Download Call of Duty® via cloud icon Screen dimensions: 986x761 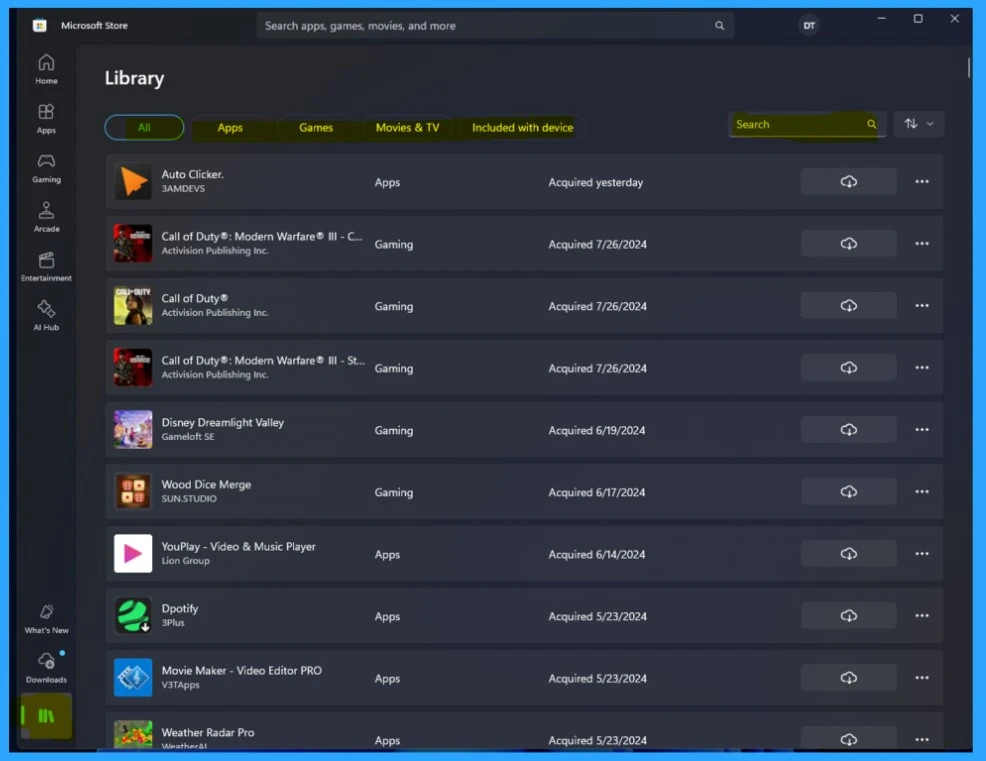848,306
